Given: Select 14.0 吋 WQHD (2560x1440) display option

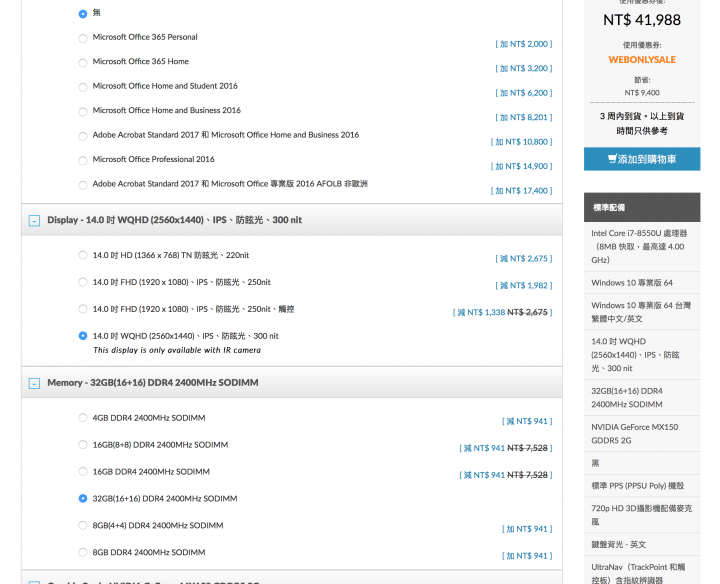Looking at the screenshot, I should point(83,336).
